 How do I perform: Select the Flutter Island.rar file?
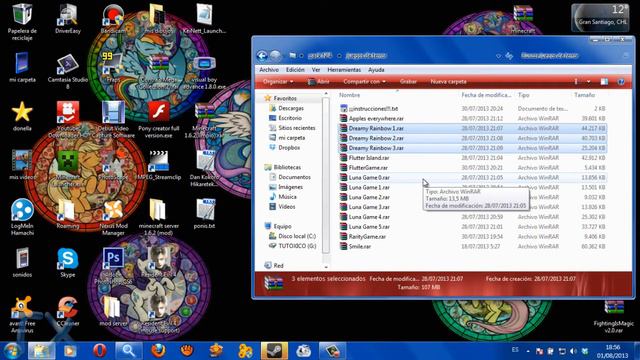[472, 158]
